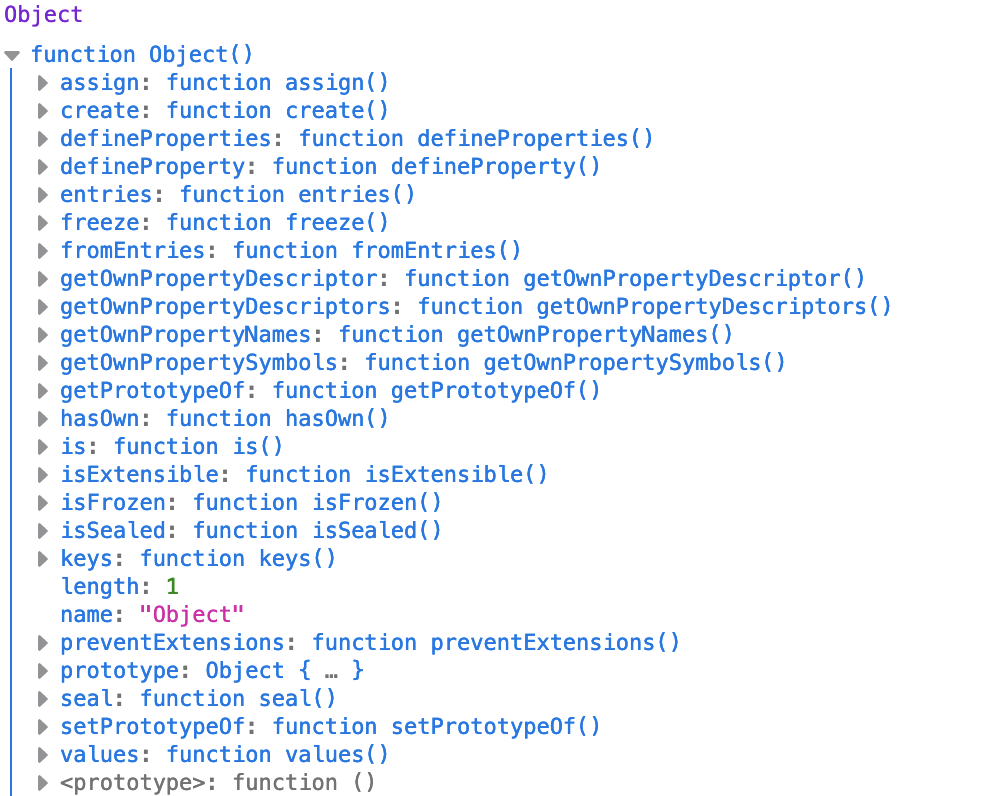Expand the hasOwn property triangle

[x=43, y=419]
